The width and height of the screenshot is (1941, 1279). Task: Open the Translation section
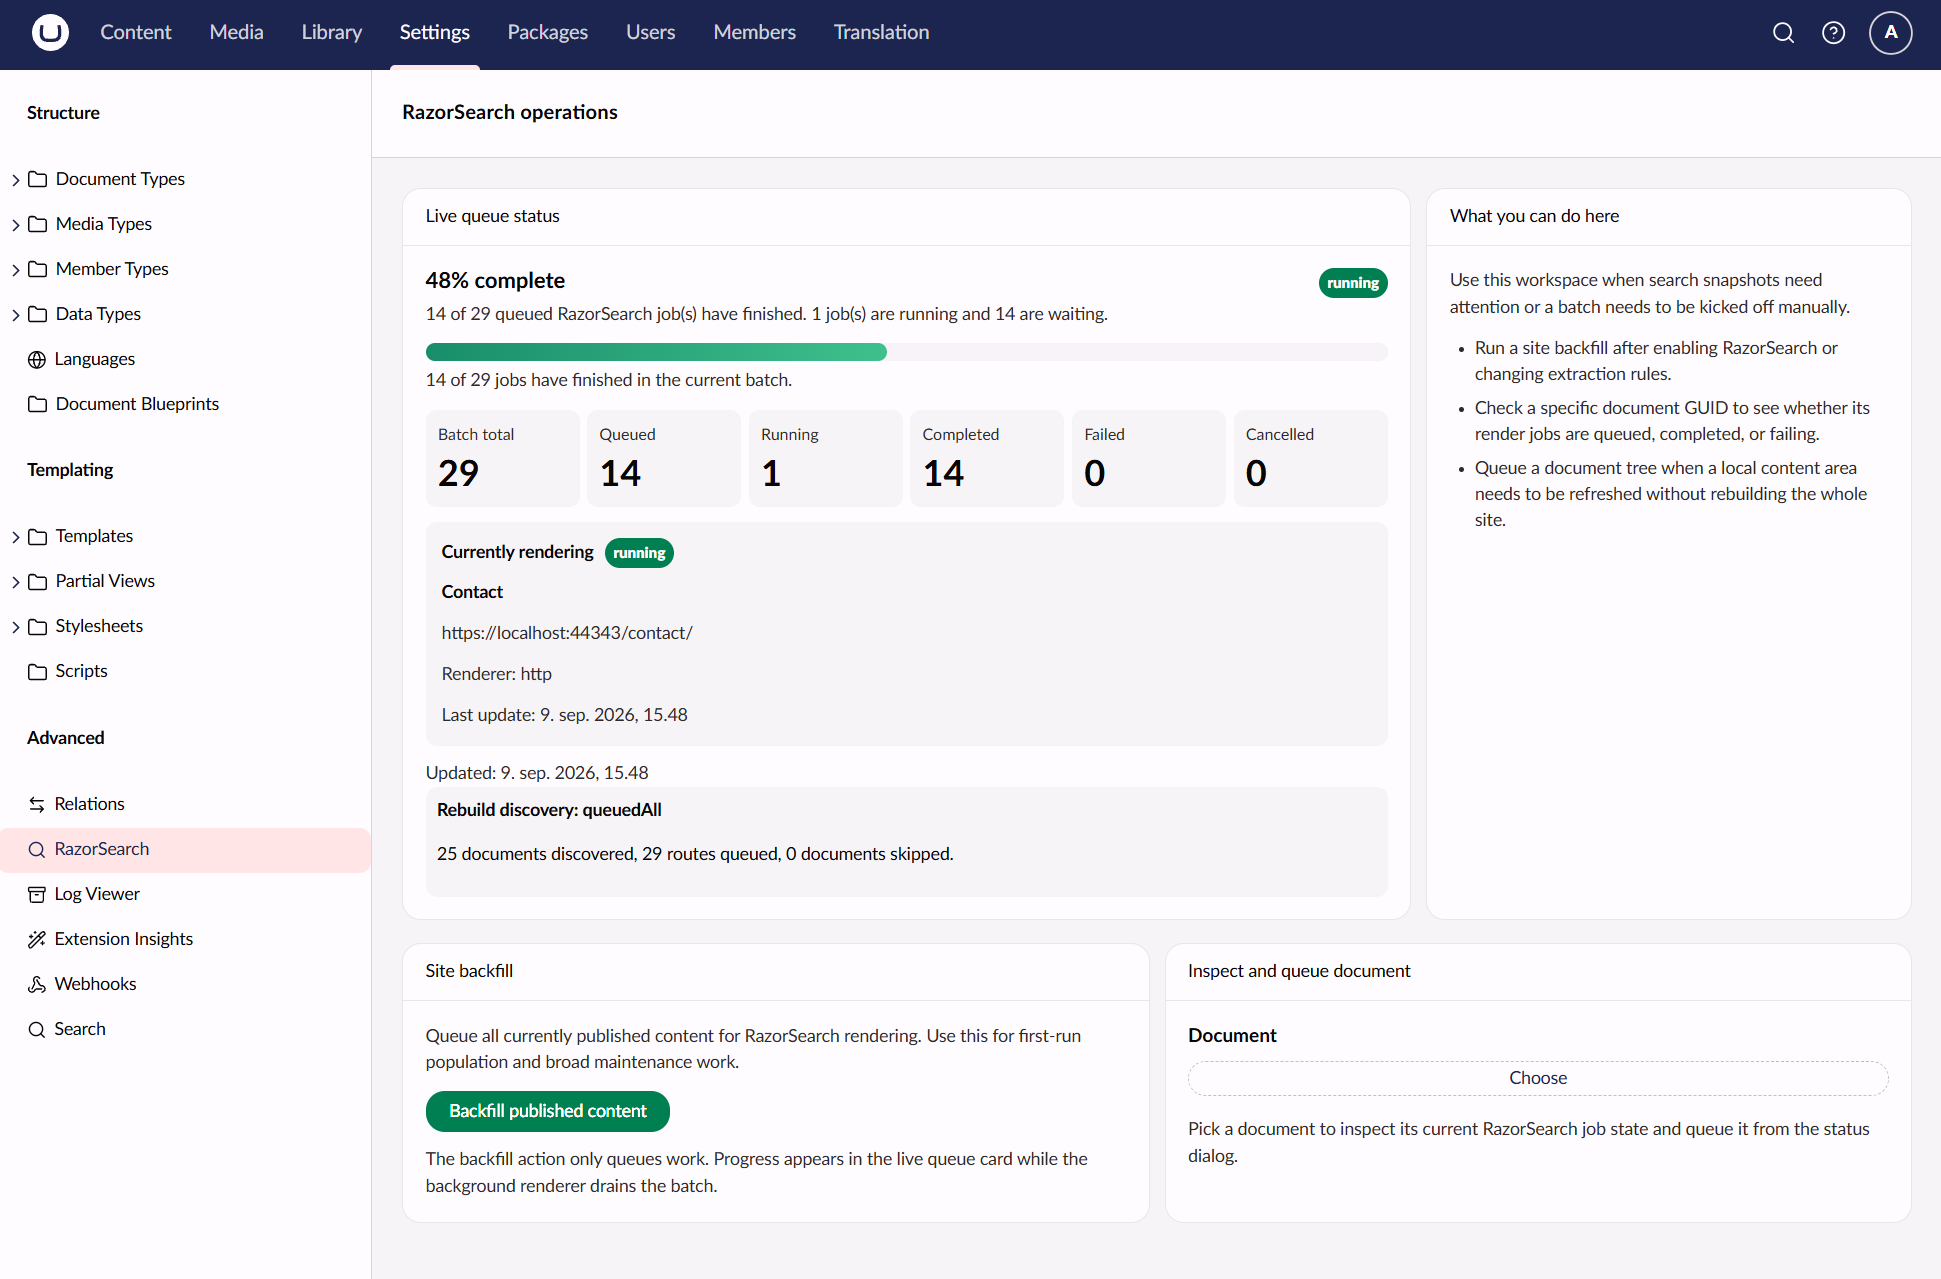pos(881,33)
